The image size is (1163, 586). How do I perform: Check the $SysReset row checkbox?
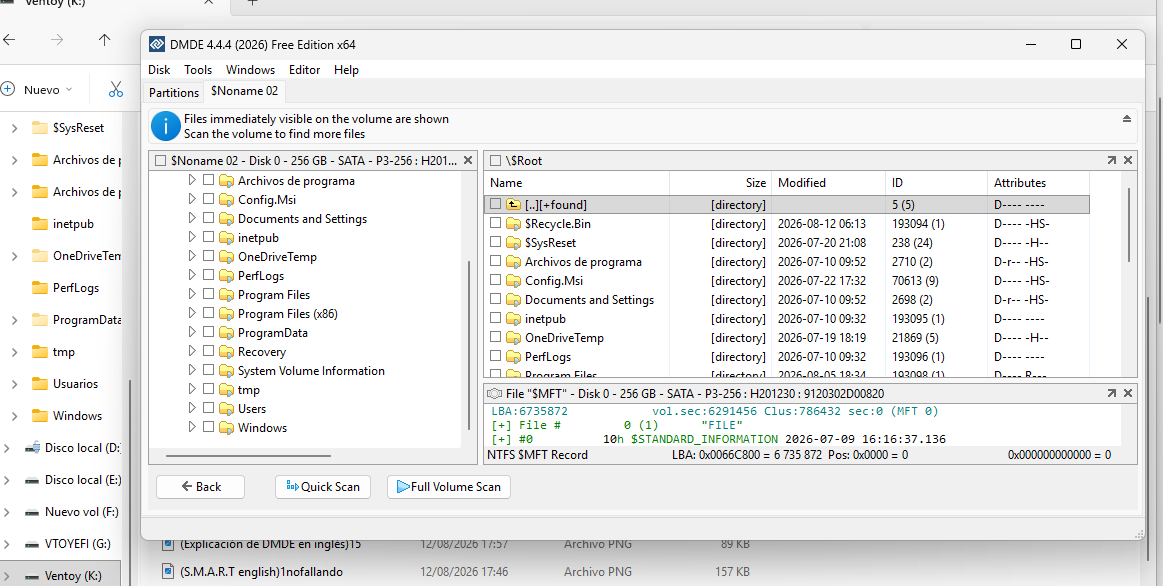click(x=495, y=243)
